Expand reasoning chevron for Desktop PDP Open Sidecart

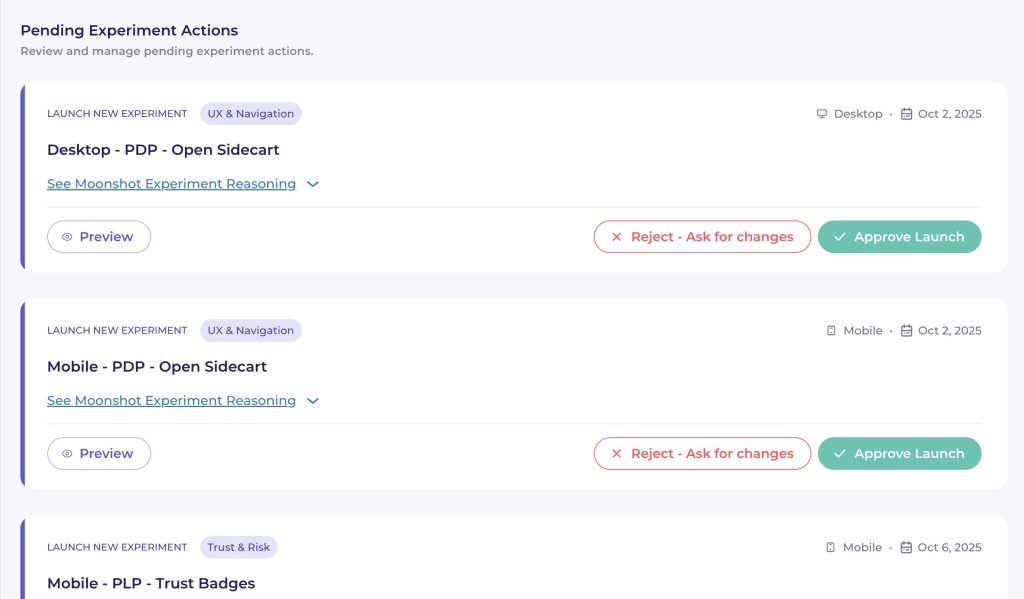pyautogui.click(x=313, y=184)
